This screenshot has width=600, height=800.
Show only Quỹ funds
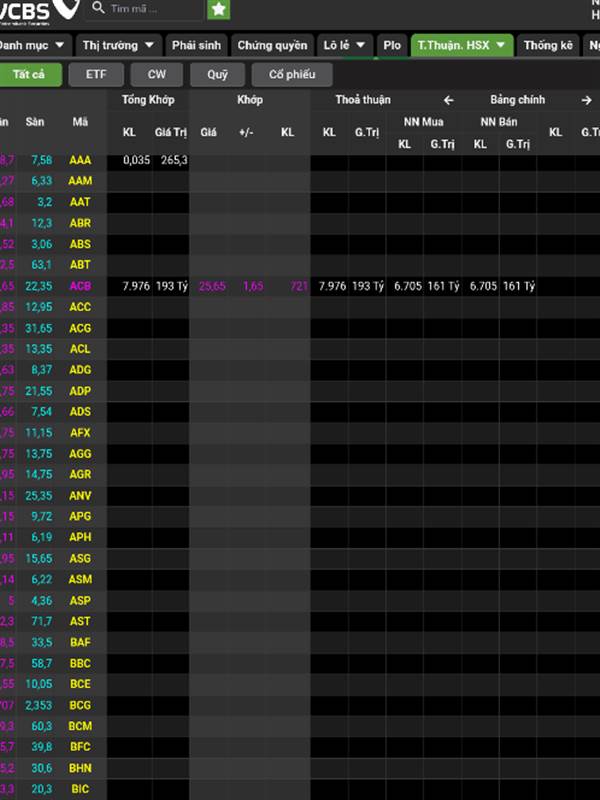click(x=217, y=75)
